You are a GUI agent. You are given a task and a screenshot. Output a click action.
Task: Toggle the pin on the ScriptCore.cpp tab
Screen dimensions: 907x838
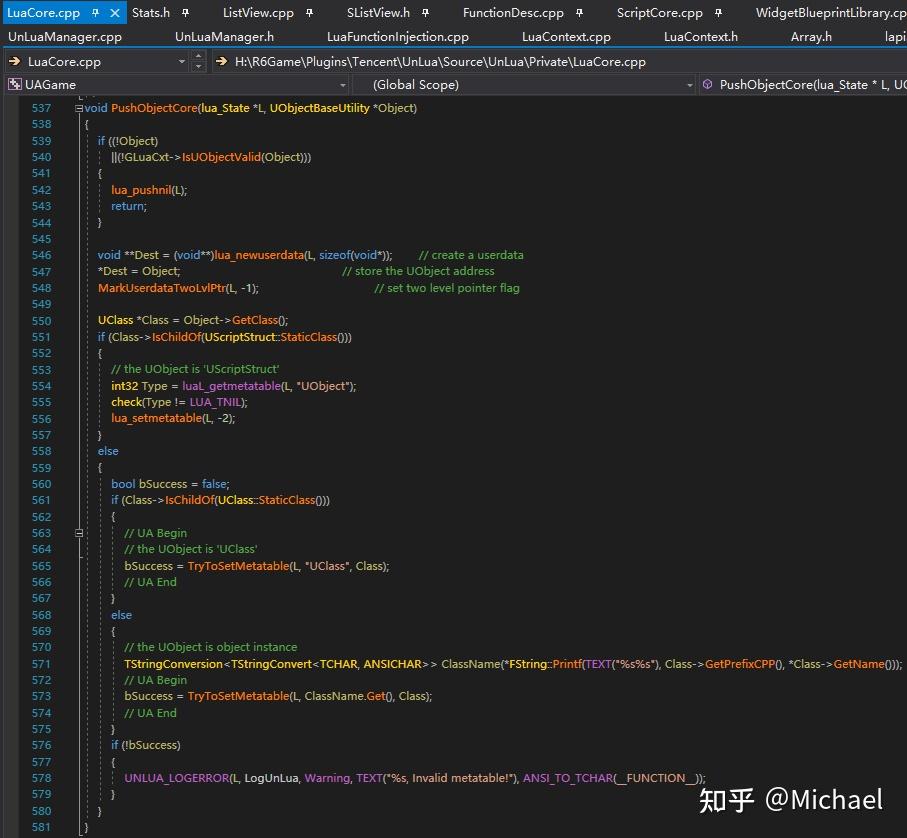tap(718, 13)
